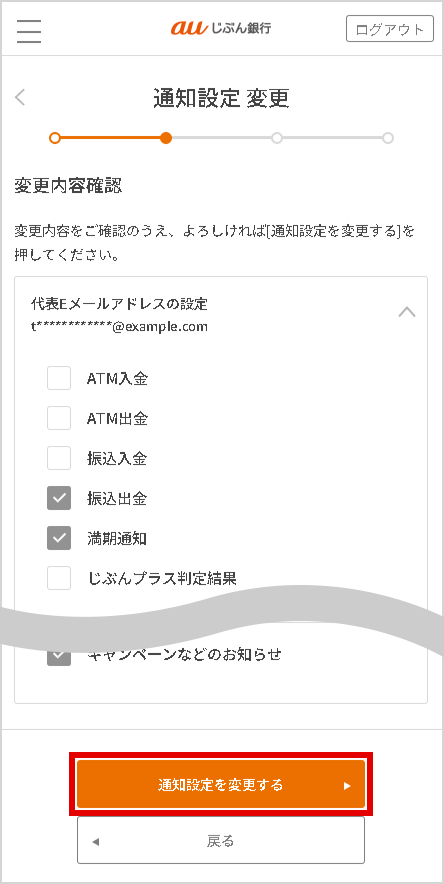The width and height of the screenshot is (444, 884).
Task: Click the last step progress circle
Action: point(388,138)
